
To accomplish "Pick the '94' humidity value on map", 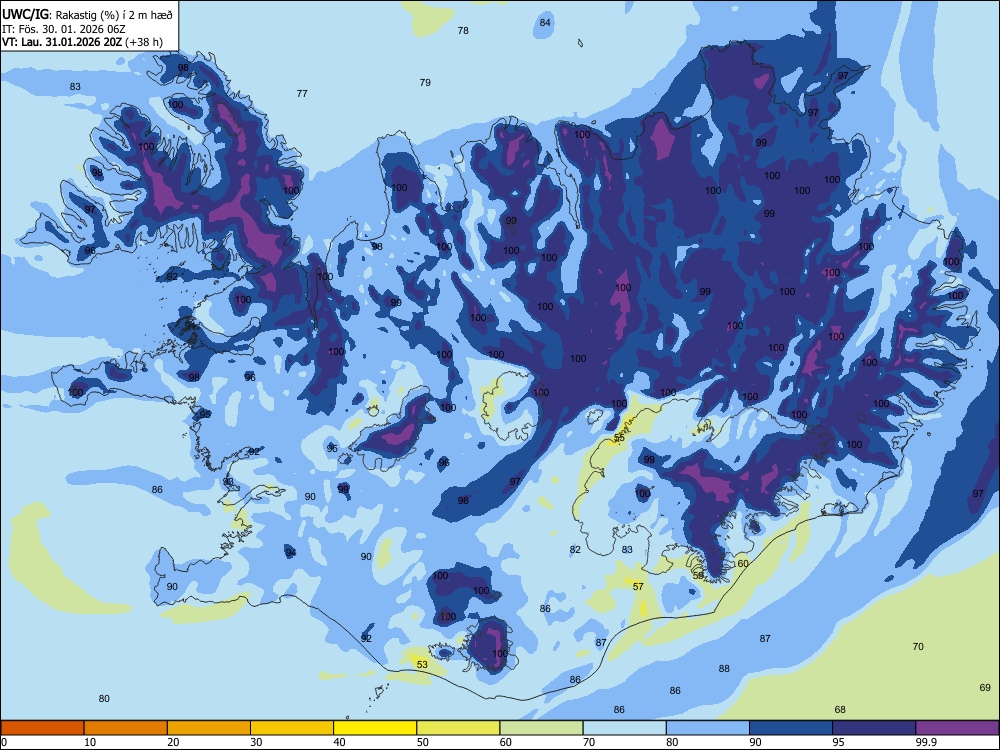I will pyautogui.click(x=291, y=552).
